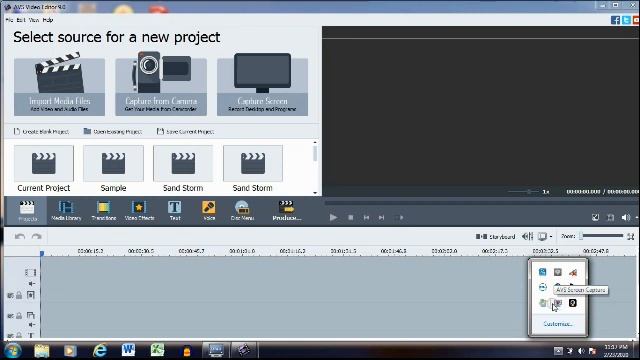Open the Projects panel in toolbar

(x=27, y=211)
